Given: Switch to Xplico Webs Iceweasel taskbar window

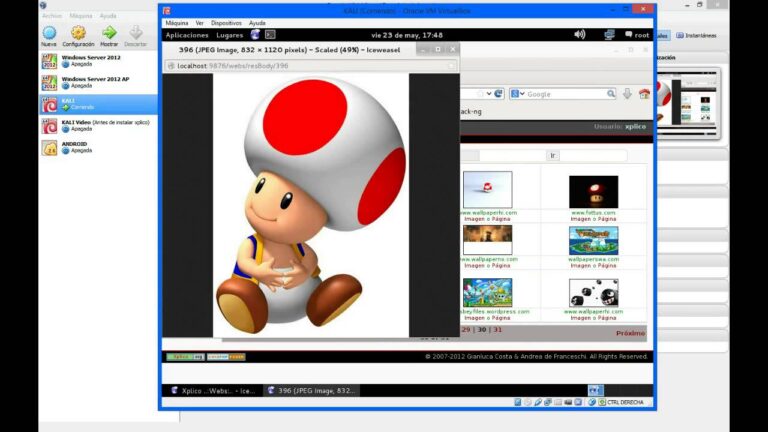Looking at the screenshot, I should [214, 391].
